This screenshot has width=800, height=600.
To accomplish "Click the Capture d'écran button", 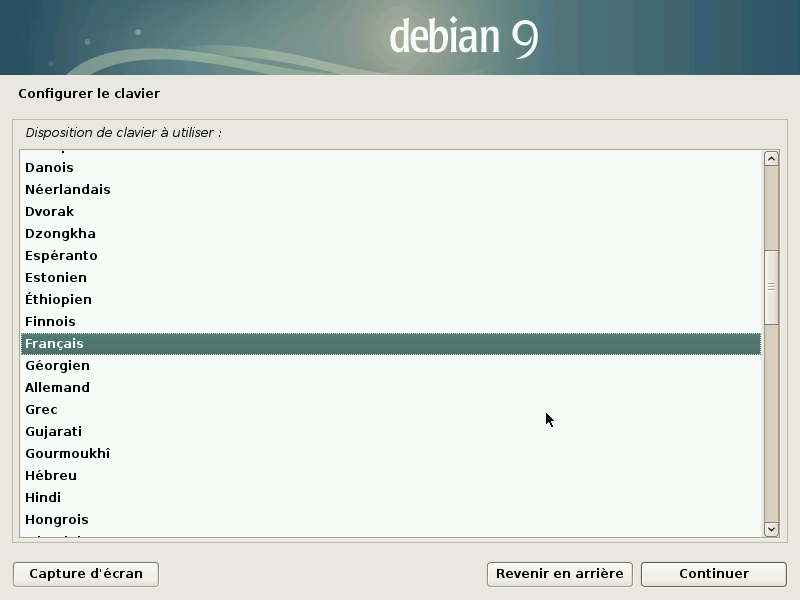I will 85,574.
